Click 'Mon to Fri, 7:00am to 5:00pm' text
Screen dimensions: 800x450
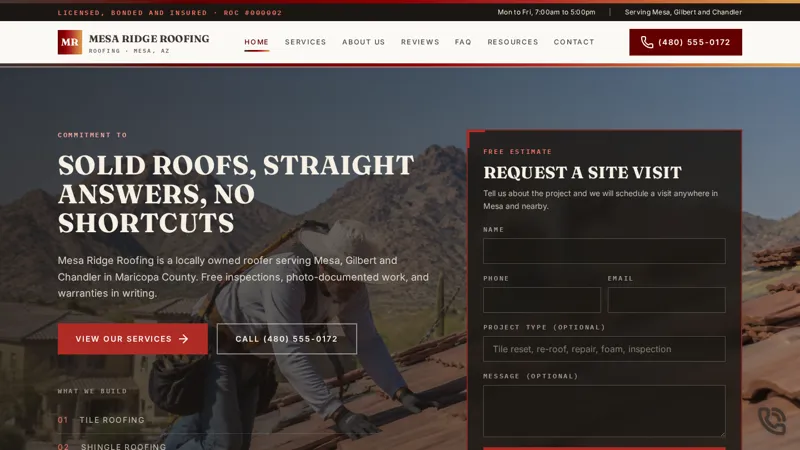pos(546,12)
